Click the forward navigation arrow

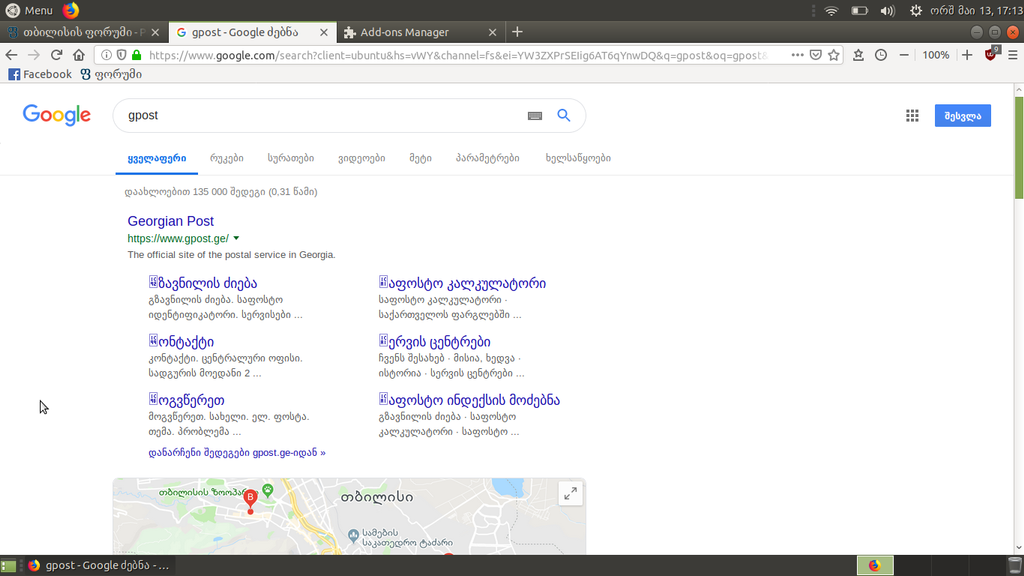point(33,56)
